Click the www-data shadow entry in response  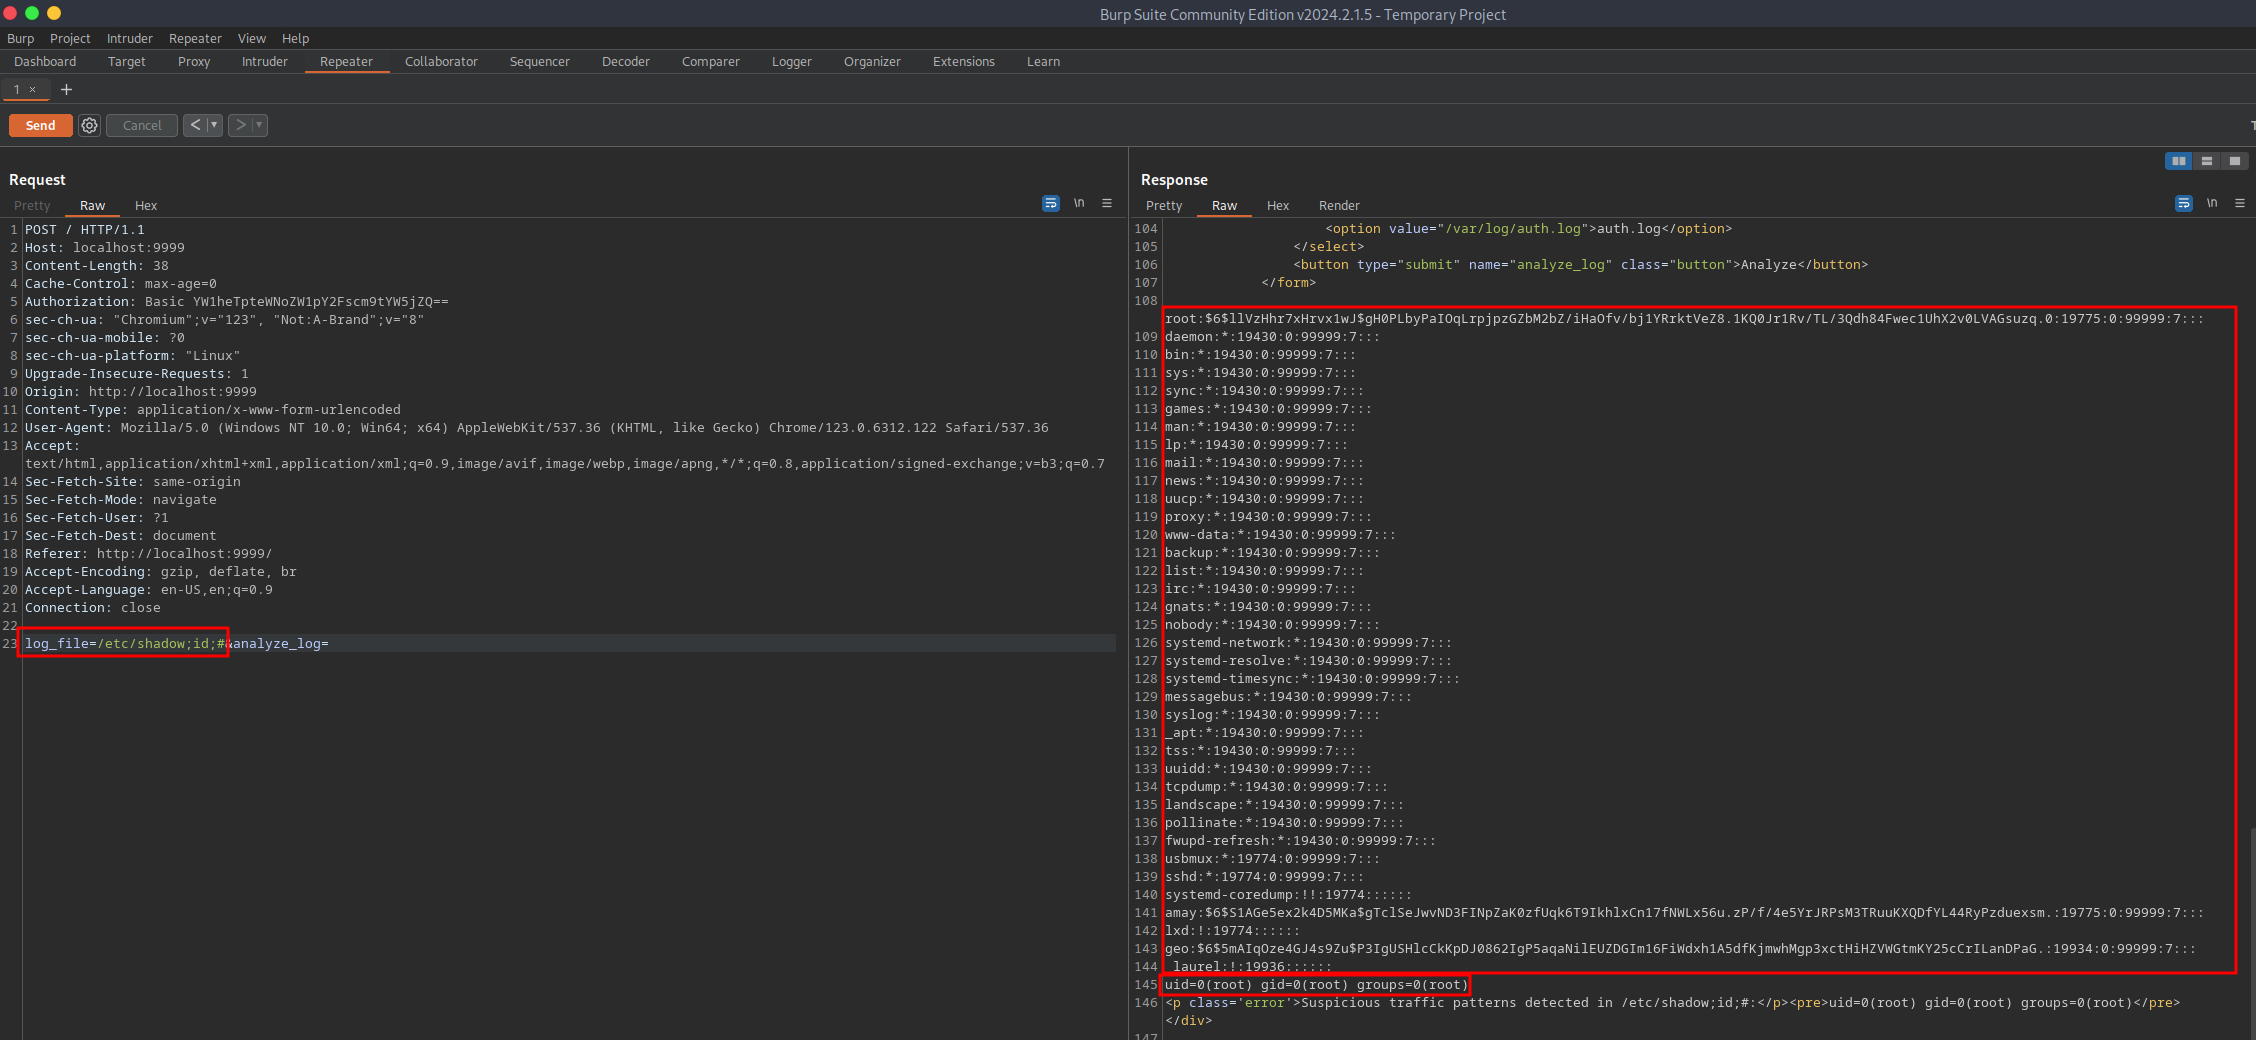pyautogui.click(x=1280, y=534)
